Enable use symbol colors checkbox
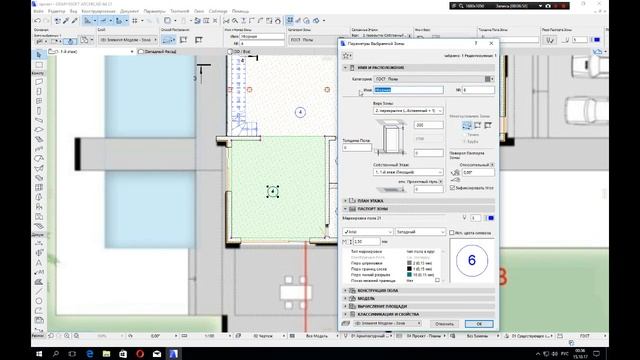The height and width of the screenshot is (360, 640). [451, 232]
